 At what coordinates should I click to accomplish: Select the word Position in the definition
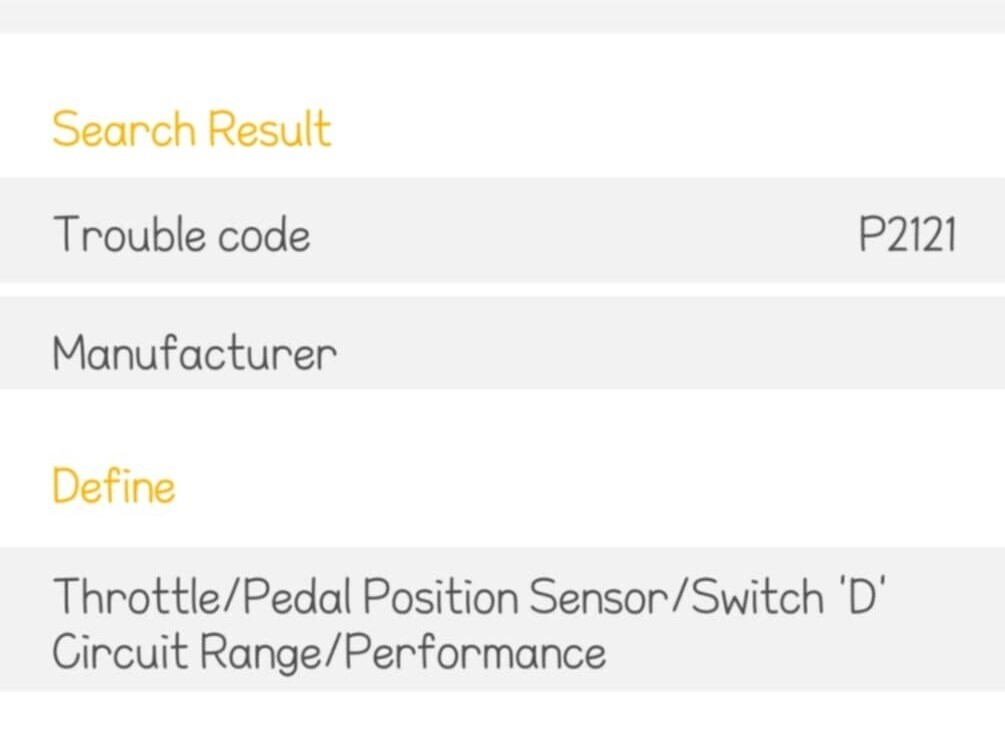click(x=440, y=597)
